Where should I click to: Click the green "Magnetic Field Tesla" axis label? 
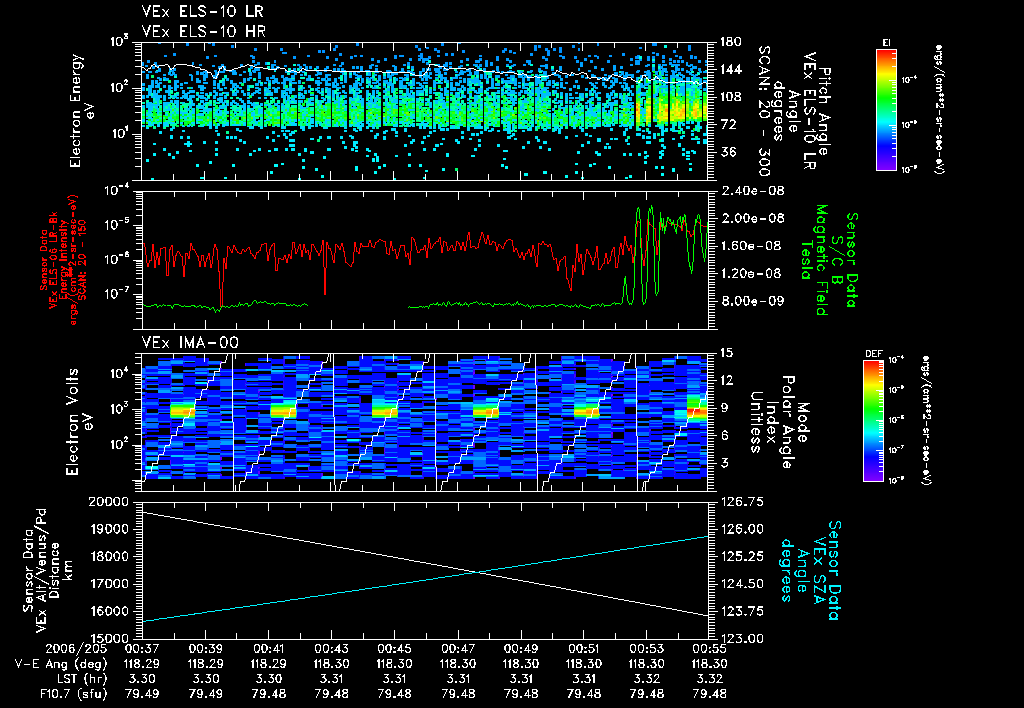(814, 260)
